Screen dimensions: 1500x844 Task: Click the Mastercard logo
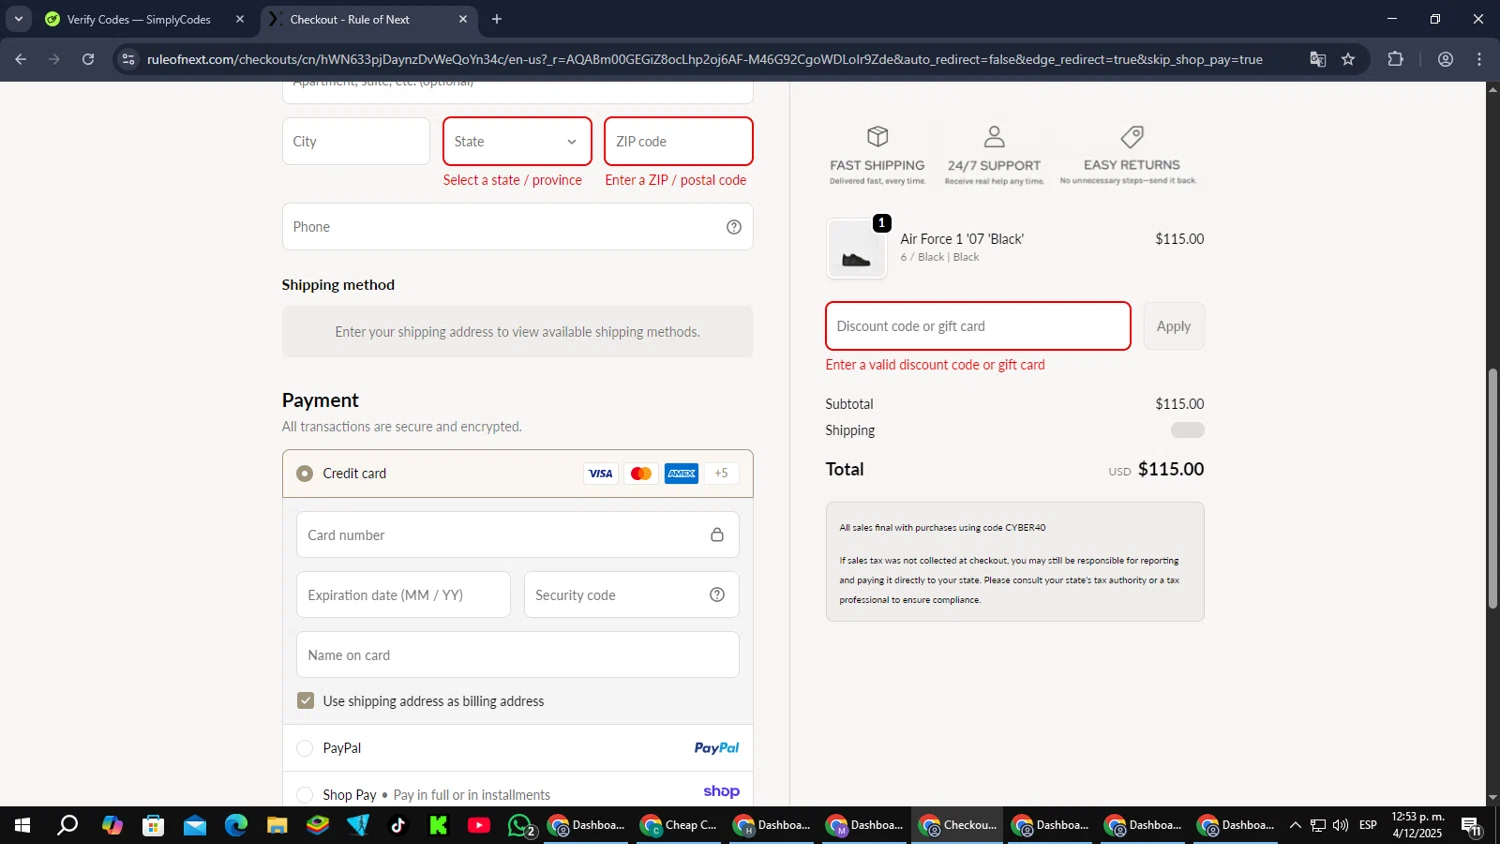click(641, 474)
